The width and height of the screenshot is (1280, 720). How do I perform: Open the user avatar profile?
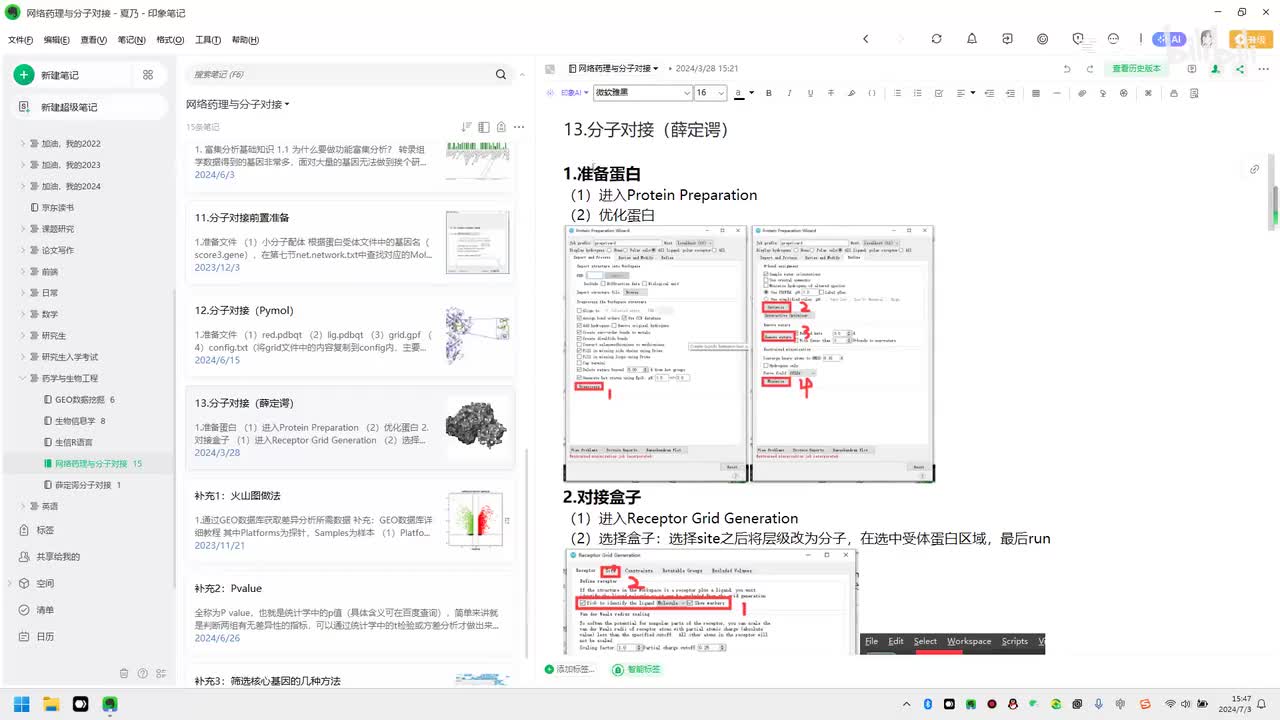[x=1208, y=39]
